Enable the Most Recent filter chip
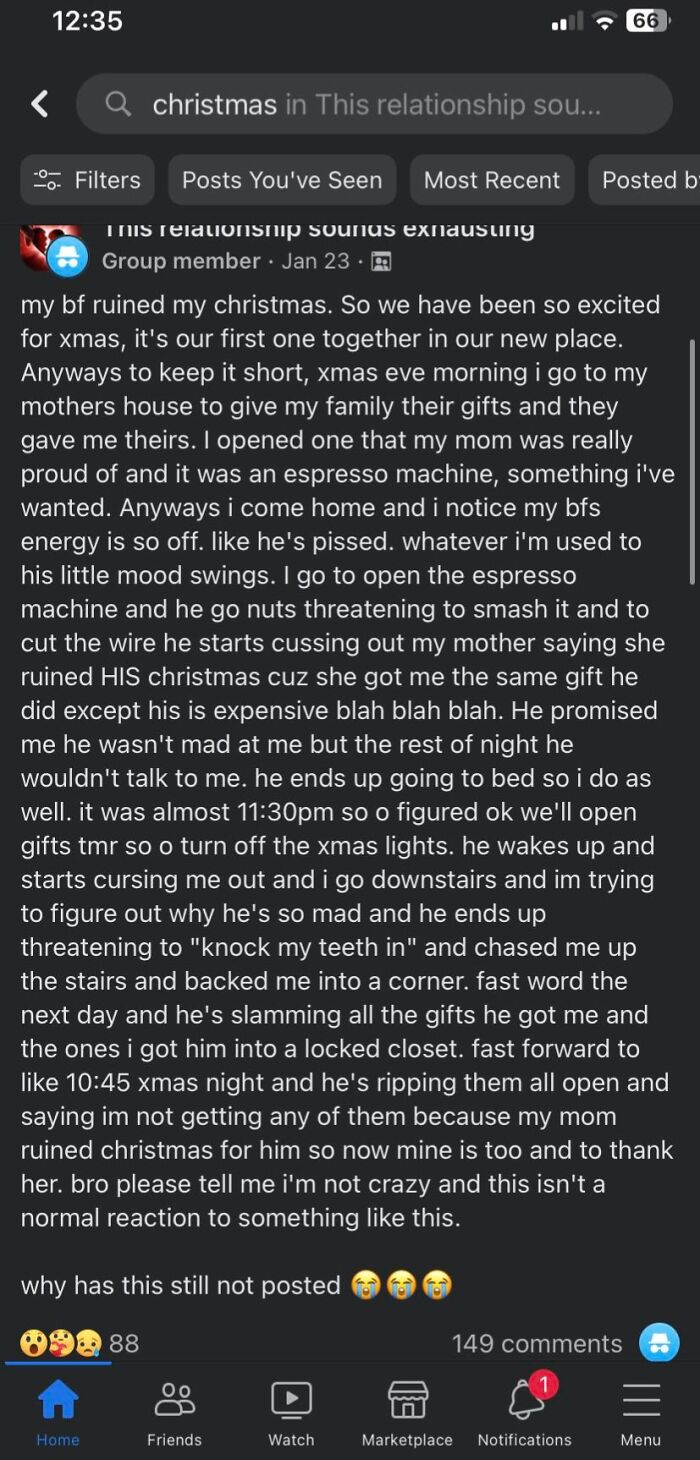This screenshot has width=700, height=1460. [492, 180]
